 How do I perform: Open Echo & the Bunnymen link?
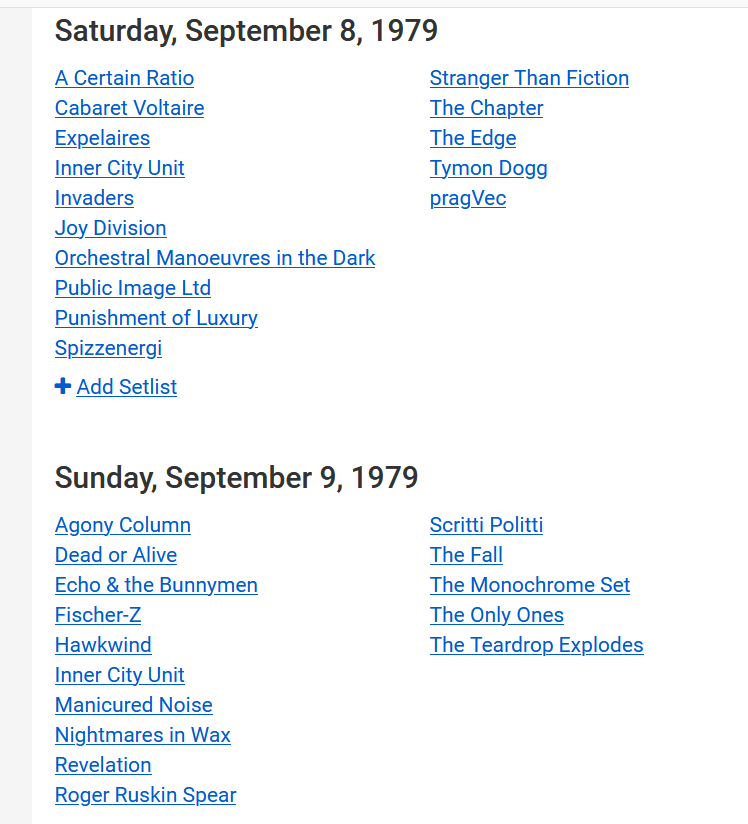pyautogui.click(x=157, y=585)
